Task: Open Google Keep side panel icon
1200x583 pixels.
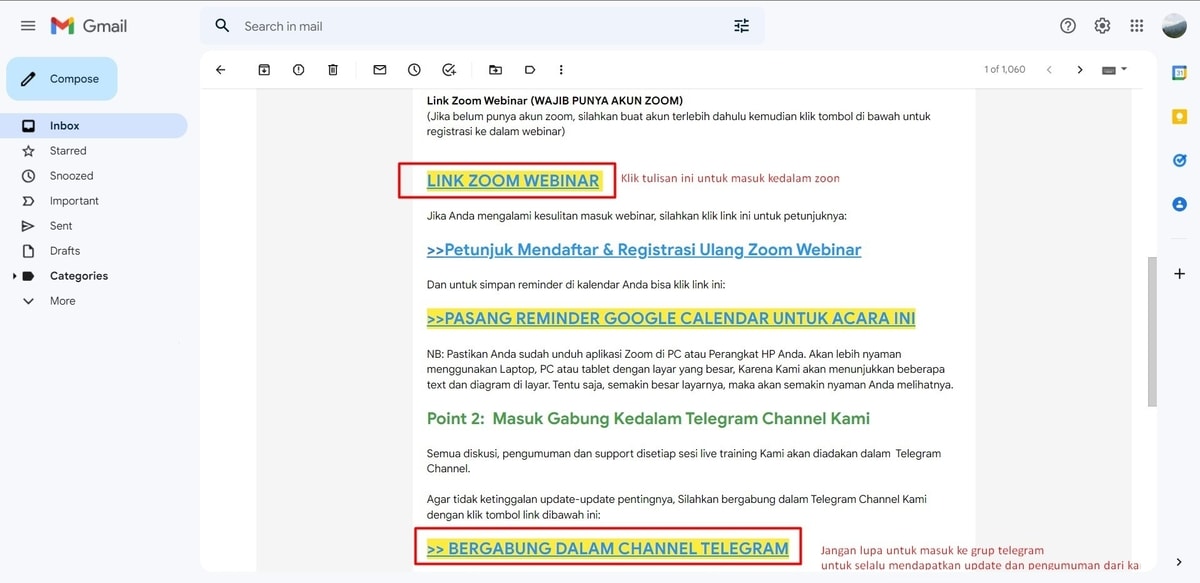Action: pyautogui.click(x=1179, y=117)
